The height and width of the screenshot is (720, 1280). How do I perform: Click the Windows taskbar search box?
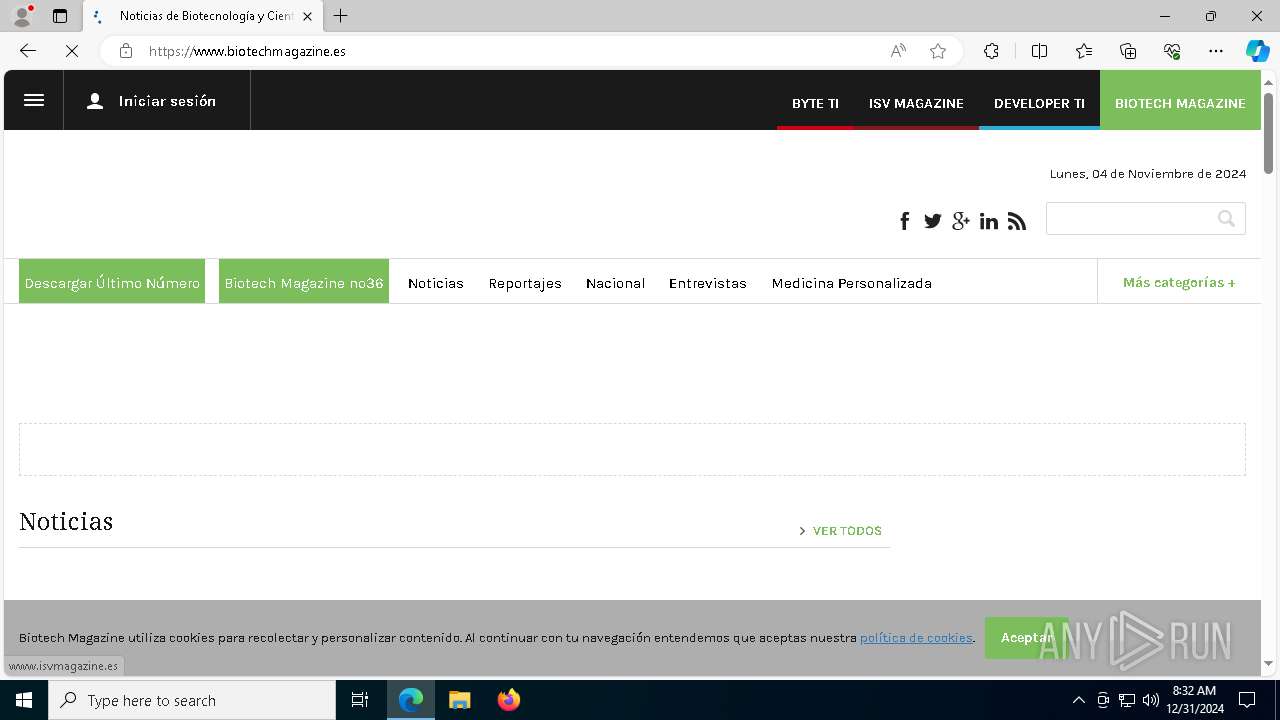coord(192,700)
